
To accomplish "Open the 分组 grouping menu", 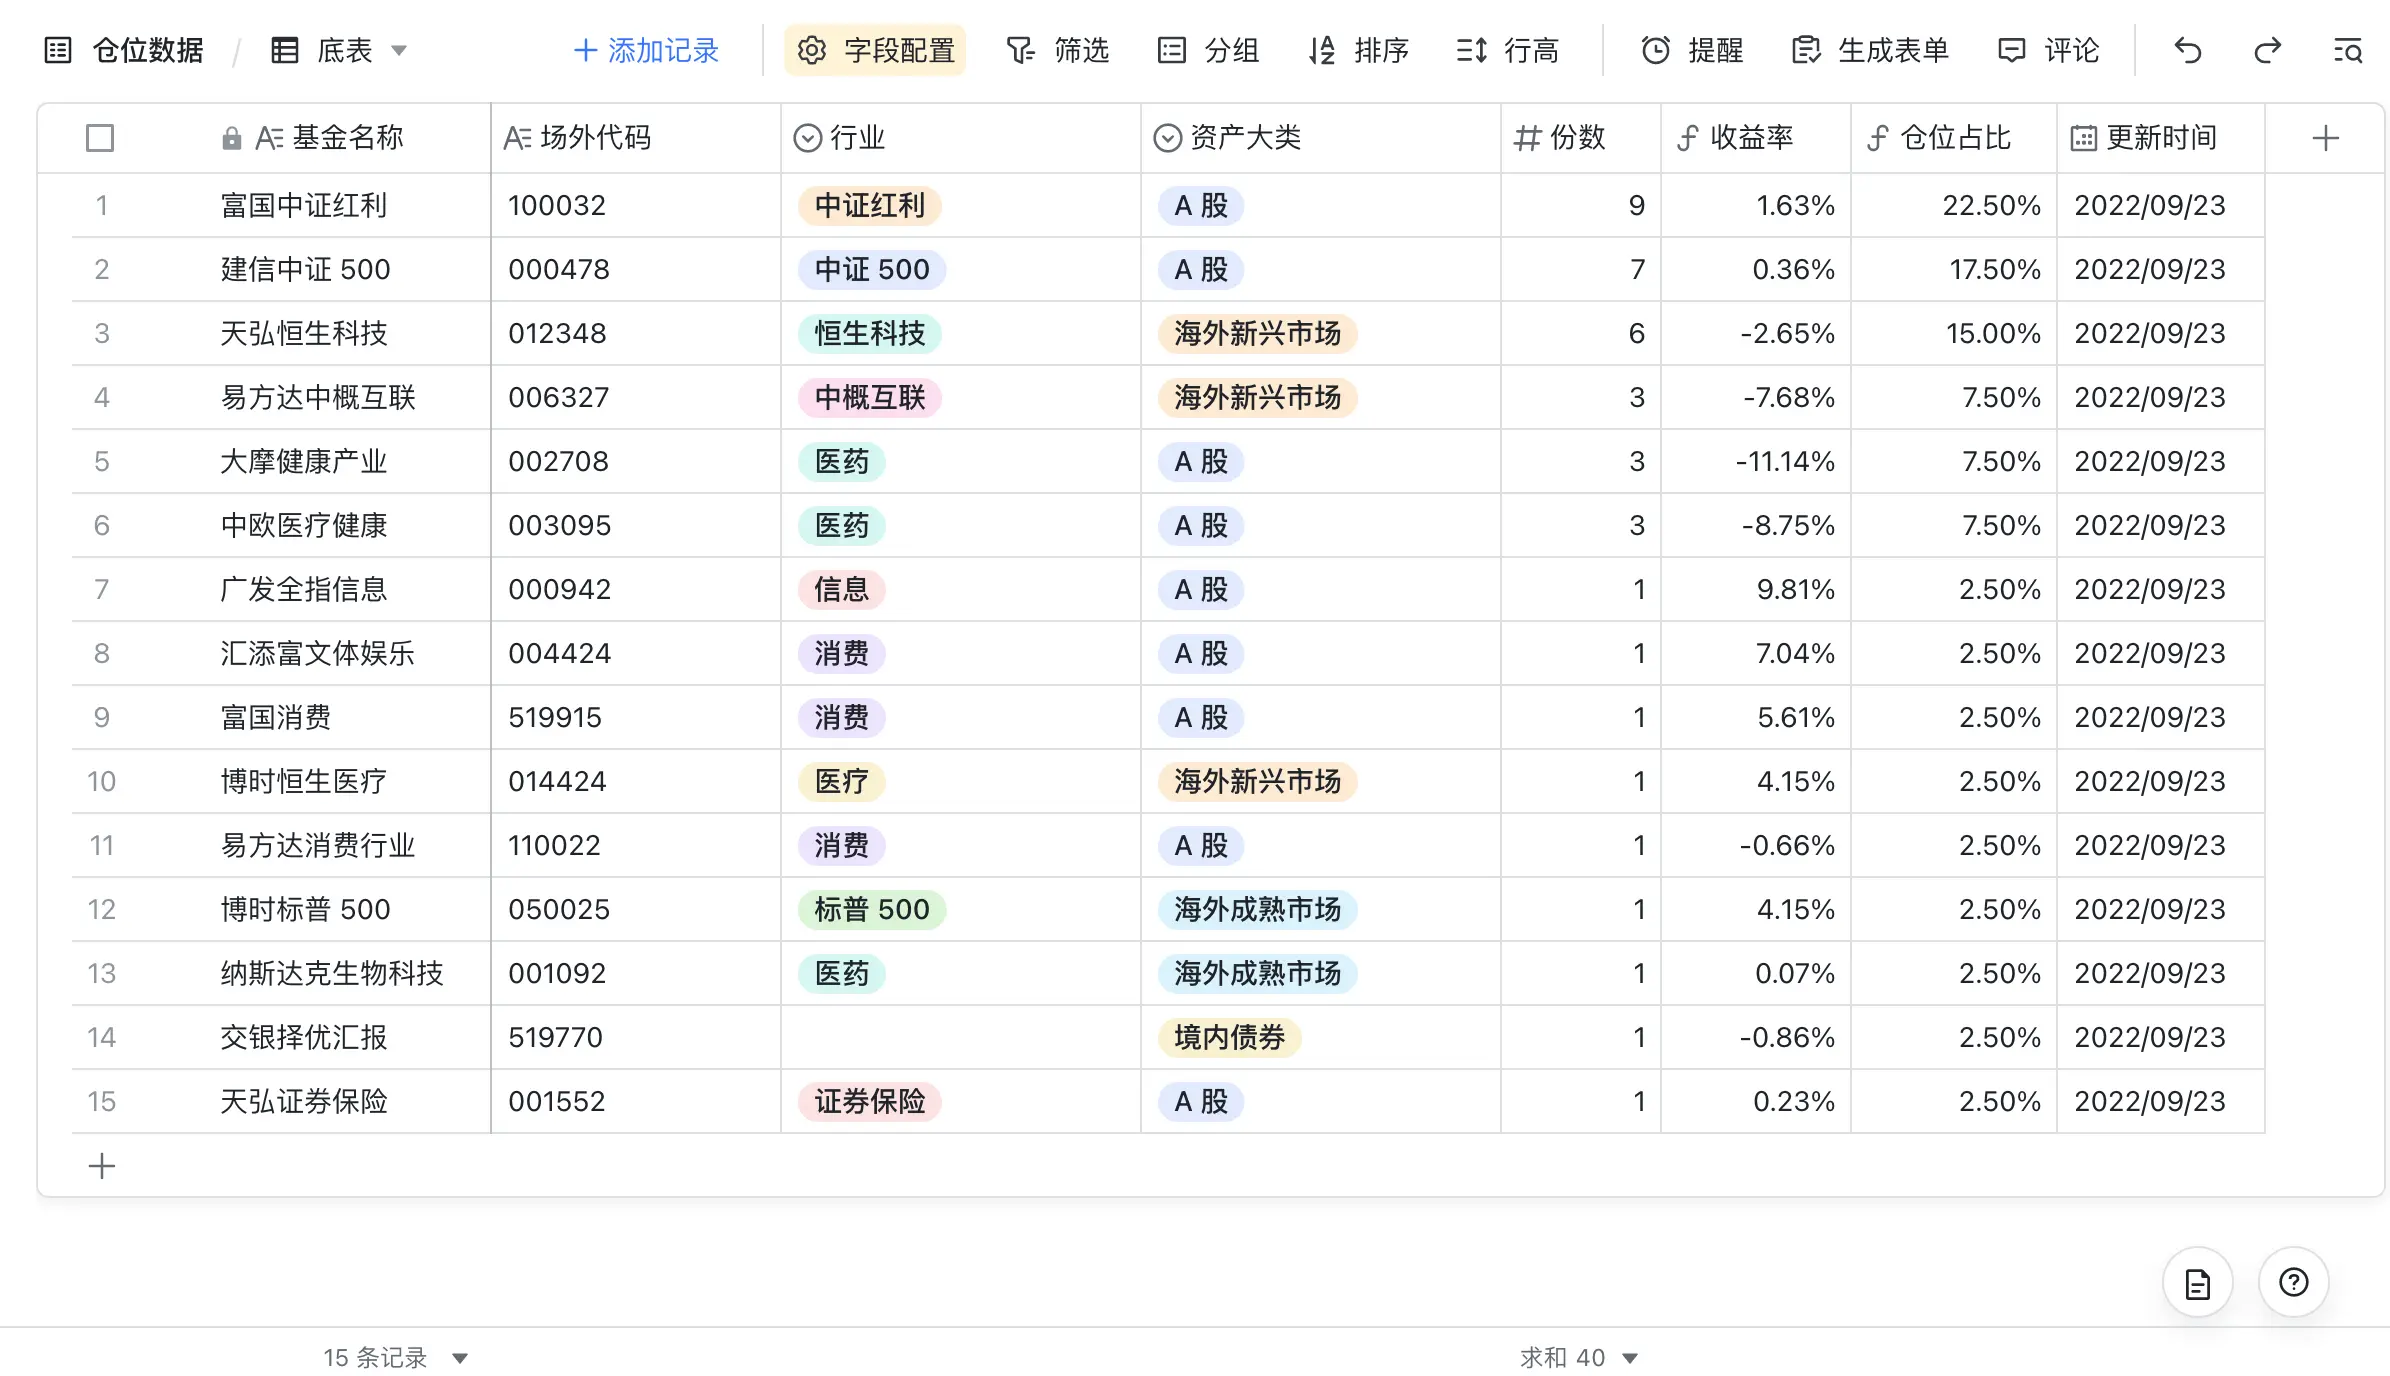I will (1208, 50).
